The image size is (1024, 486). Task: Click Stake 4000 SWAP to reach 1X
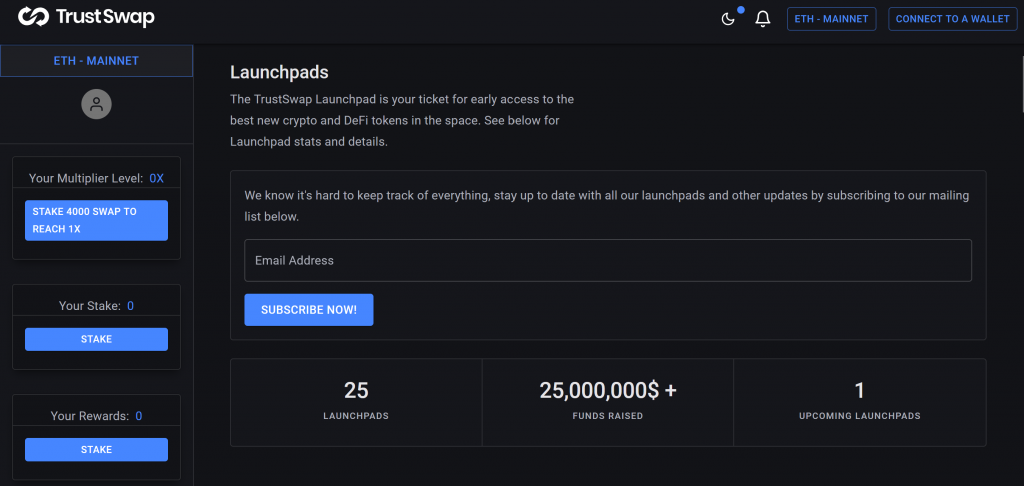tap(97, 220)
